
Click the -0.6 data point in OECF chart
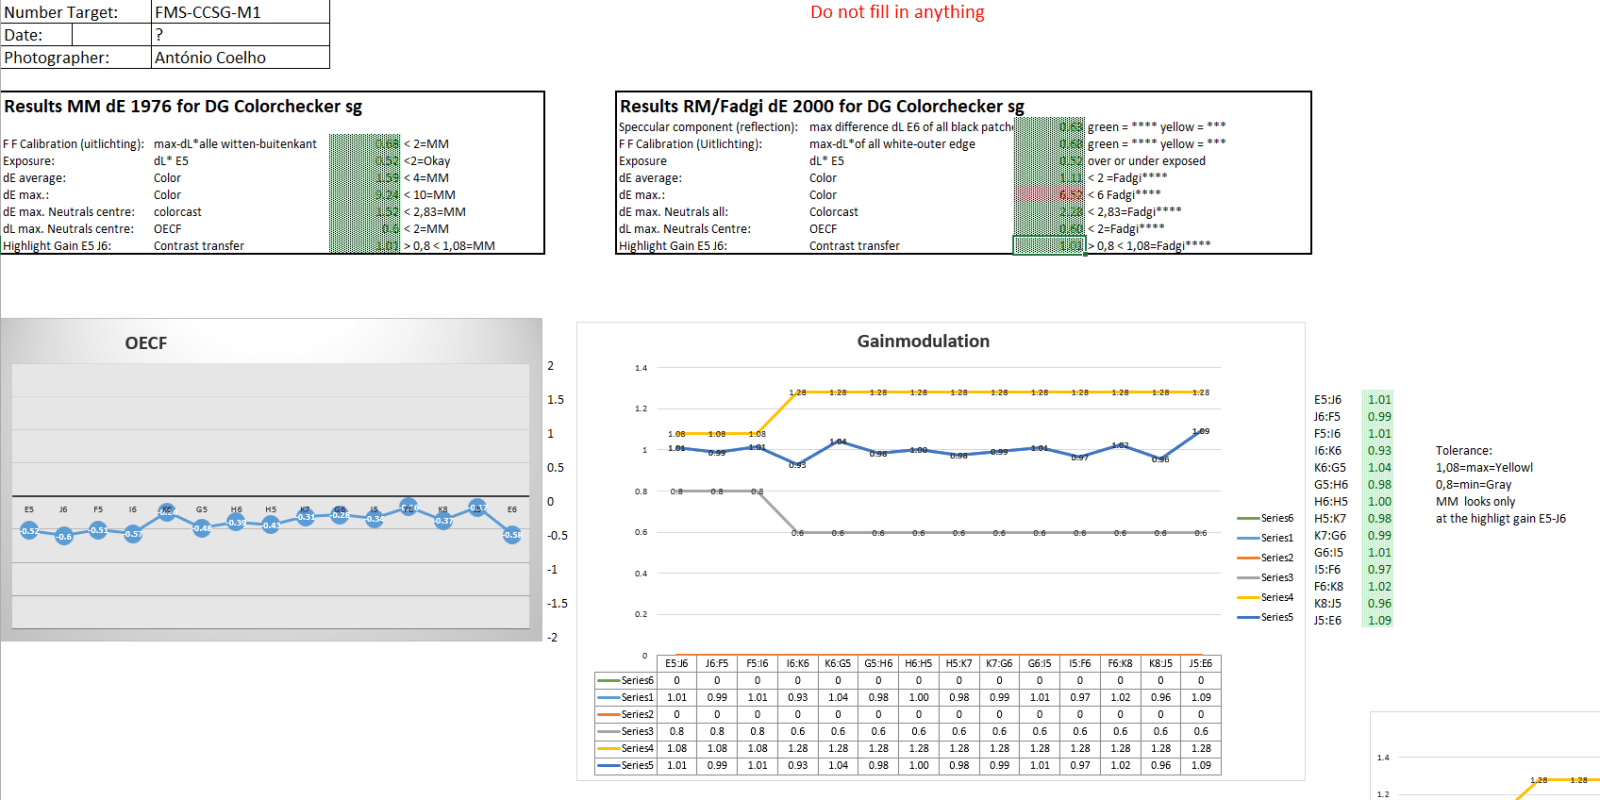coord(64,537)
